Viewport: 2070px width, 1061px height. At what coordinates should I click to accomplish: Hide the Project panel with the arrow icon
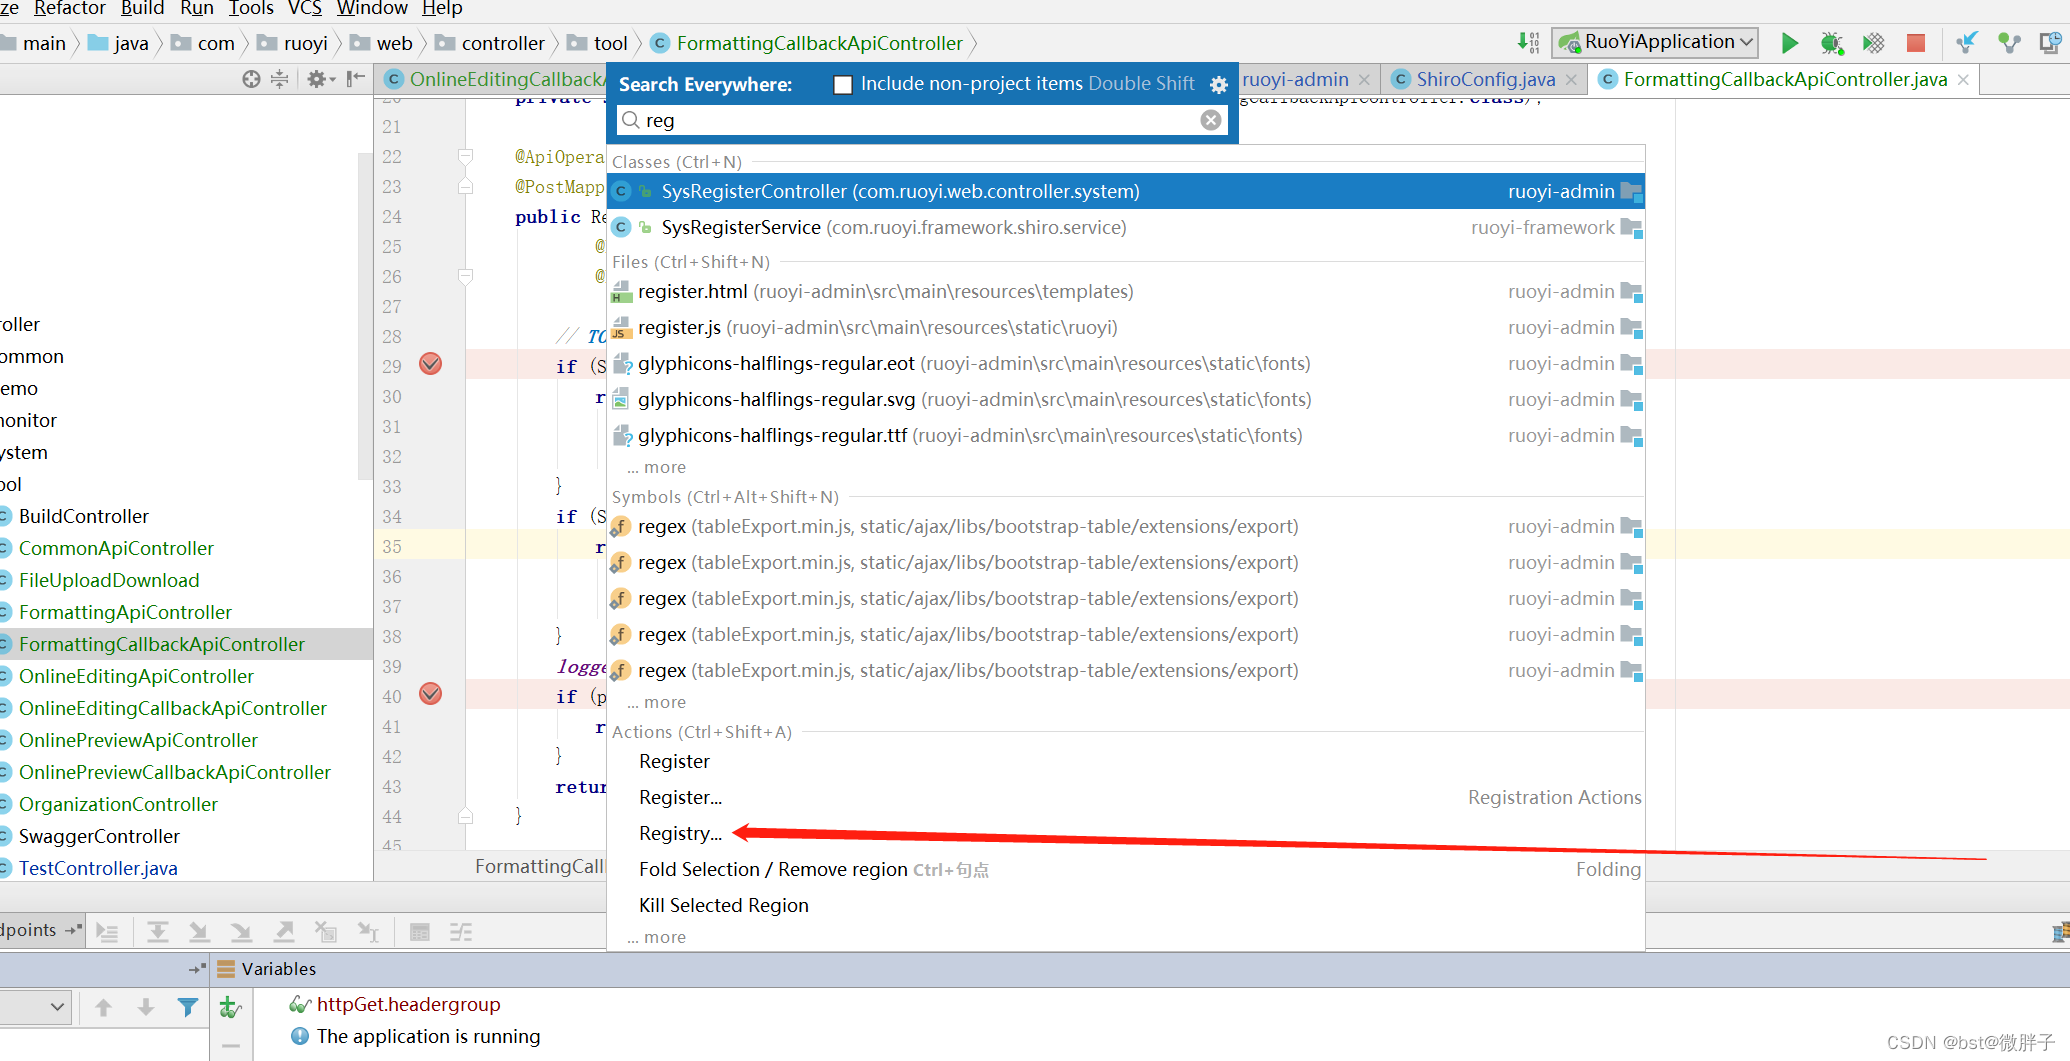355,79
